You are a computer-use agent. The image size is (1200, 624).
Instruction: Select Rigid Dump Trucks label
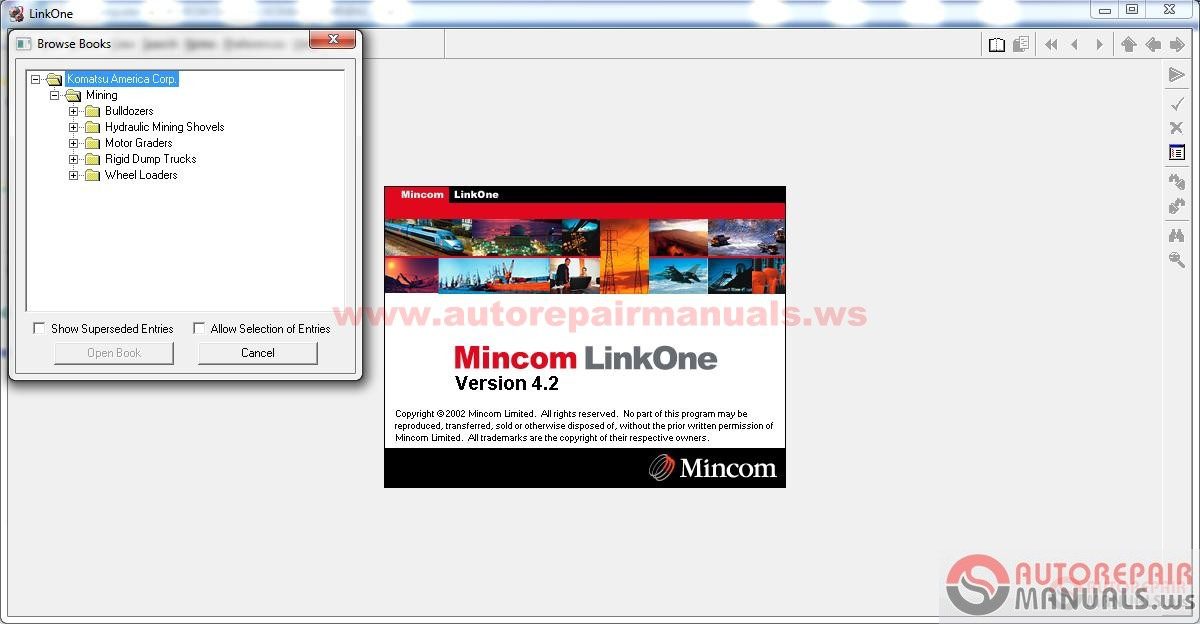[150, 159]
